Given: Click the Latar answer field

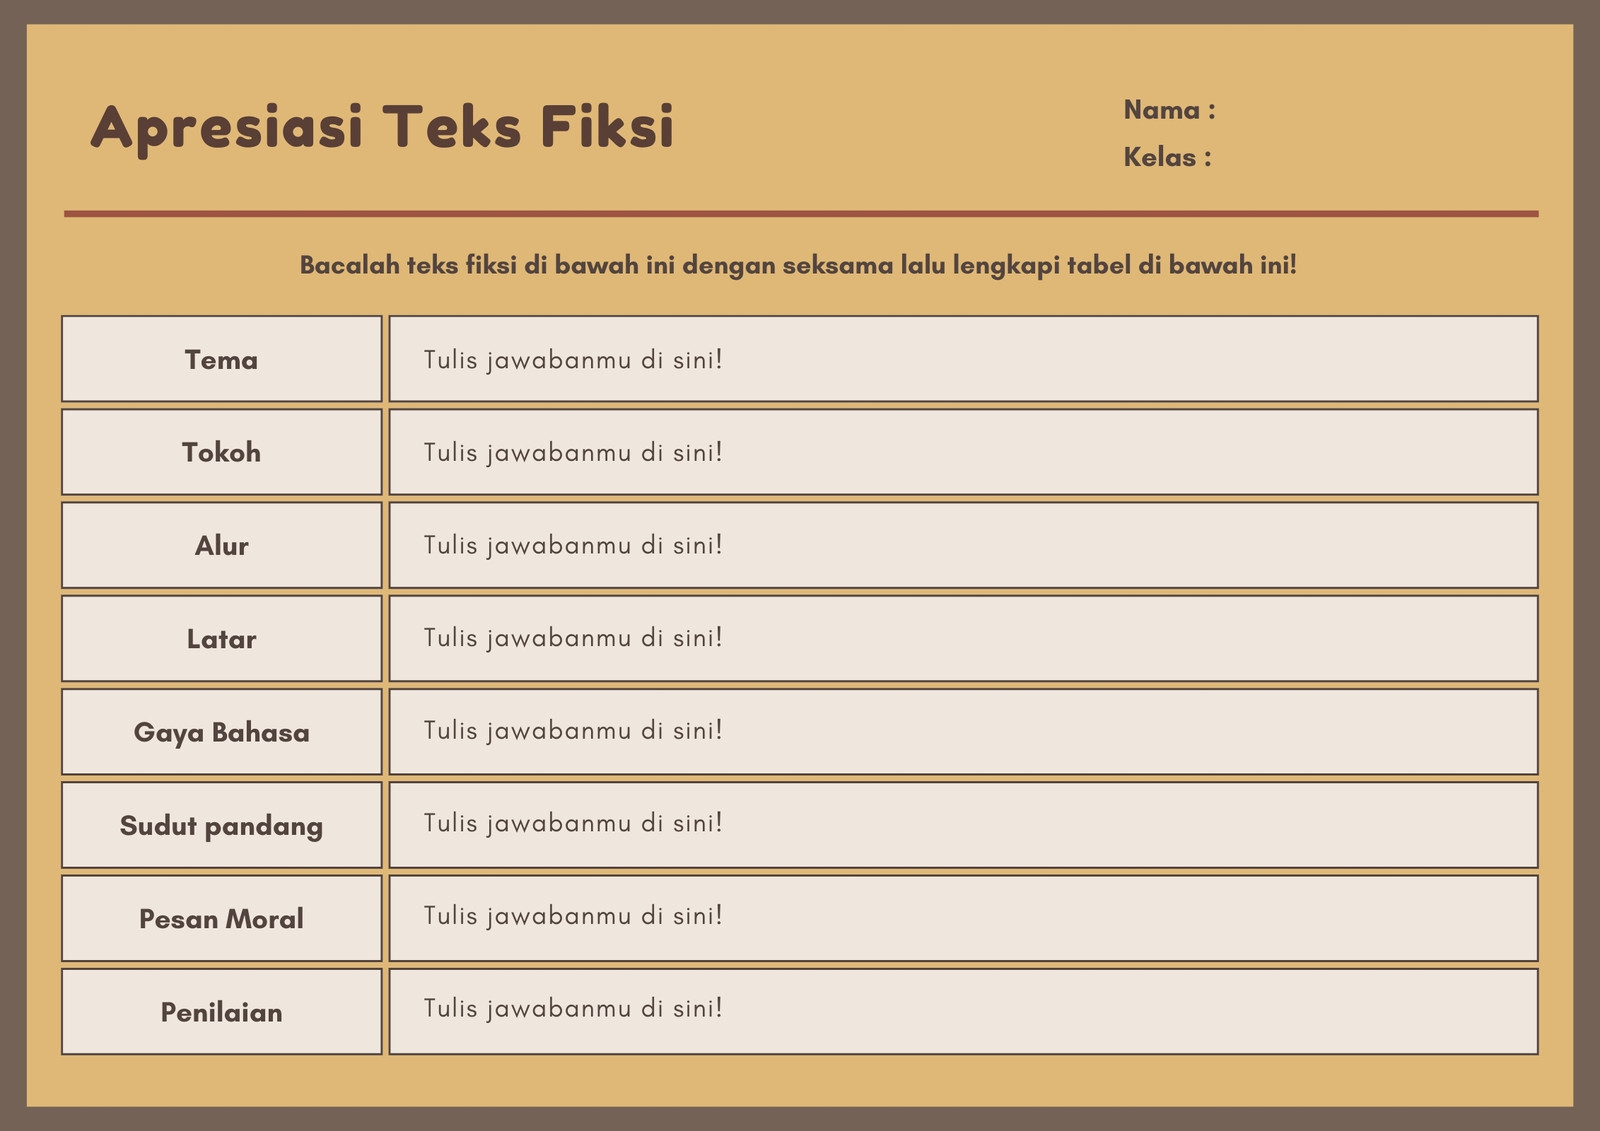Looking at the screenshot, I should click(x=963, y=638).
